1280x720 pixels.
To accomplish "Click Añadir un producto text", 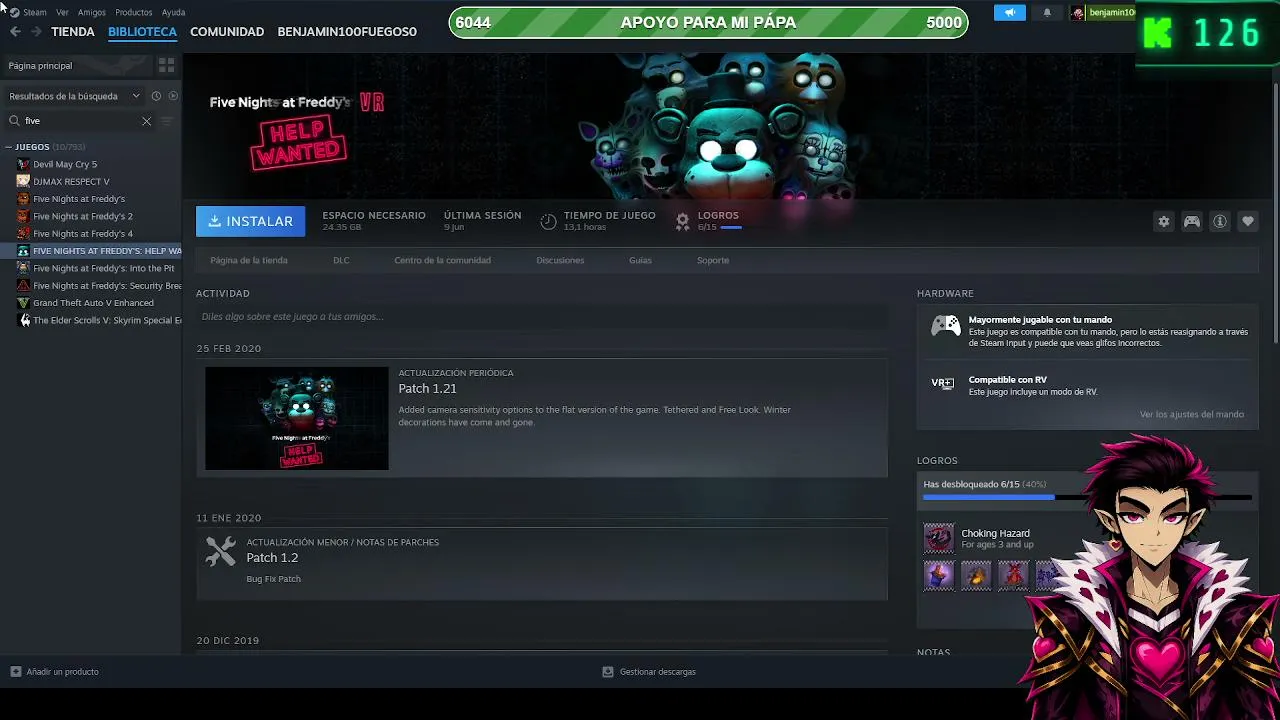I will coord(63,672).
